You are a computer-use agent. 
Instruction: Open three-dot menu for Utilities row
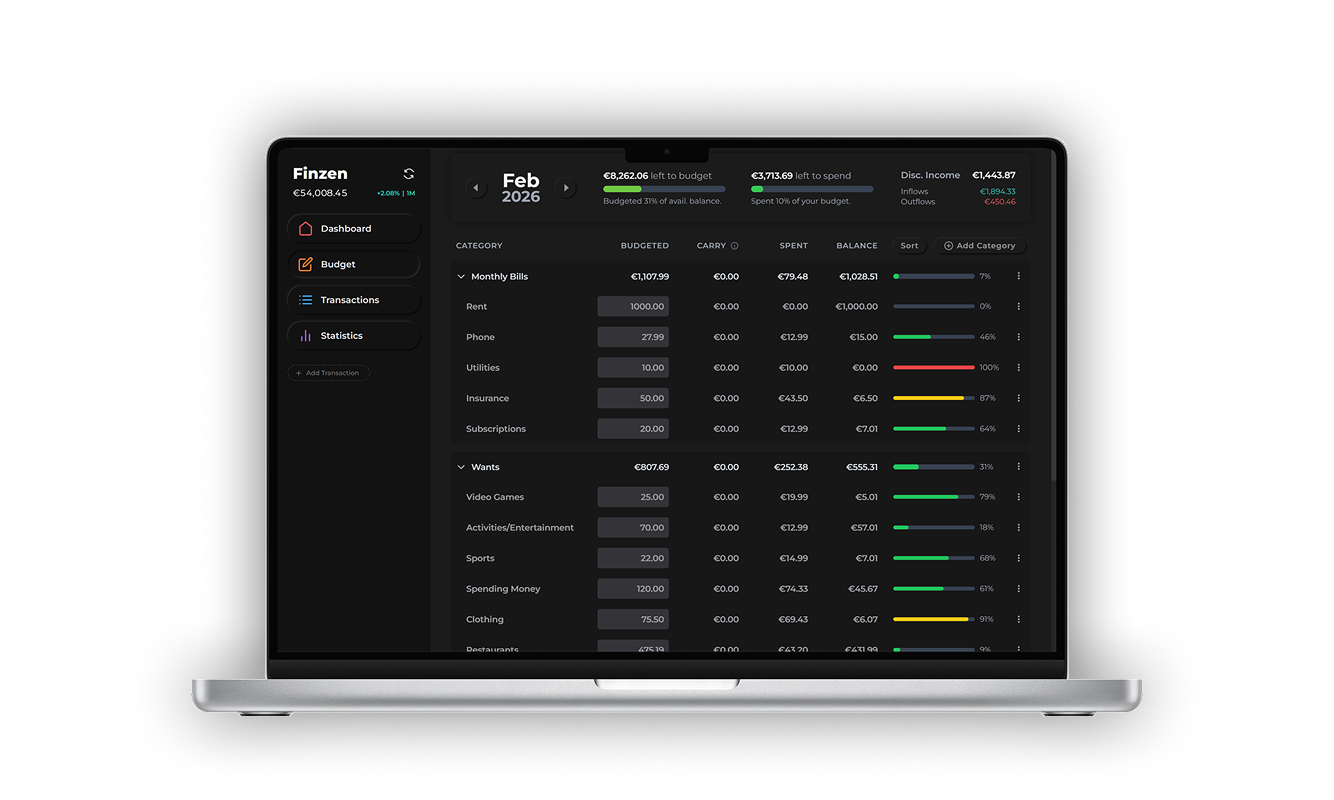[x=1018, y=368]
